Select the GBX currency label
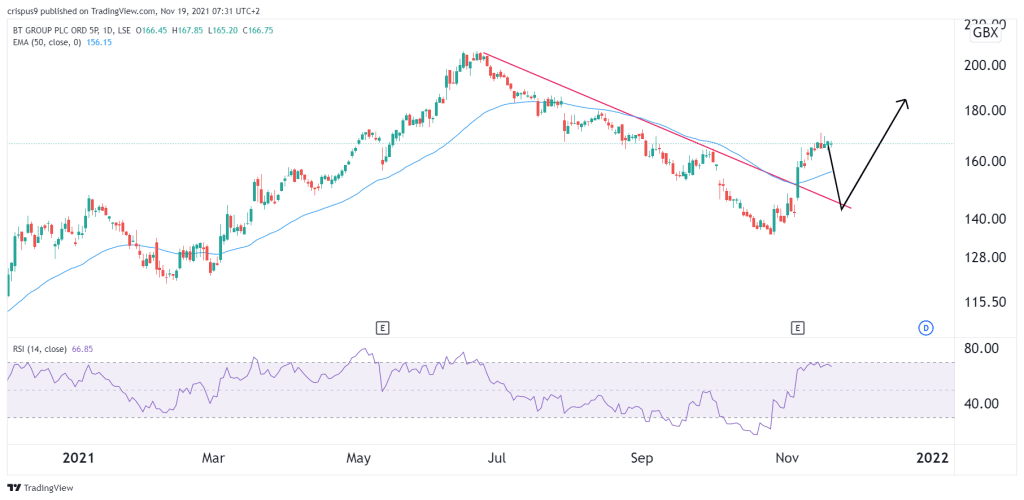This screenshot has height=500, width=1024. 985,33
